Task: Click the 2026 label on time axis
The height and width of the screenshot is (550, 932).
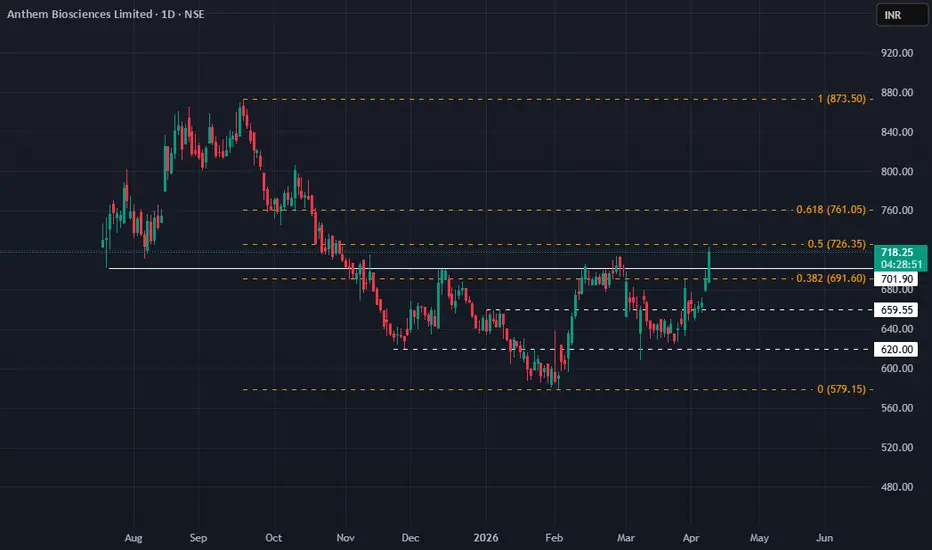Action: 486,538
